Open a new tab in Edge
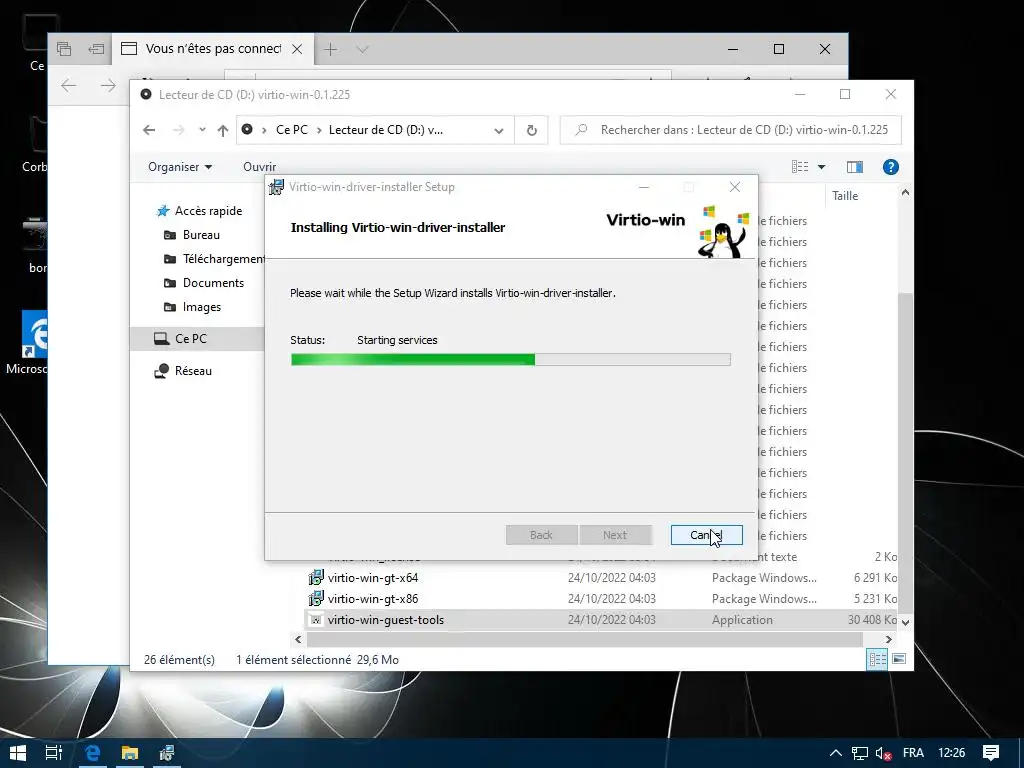This screenshot has width=1024, height=768. (331, 49)
